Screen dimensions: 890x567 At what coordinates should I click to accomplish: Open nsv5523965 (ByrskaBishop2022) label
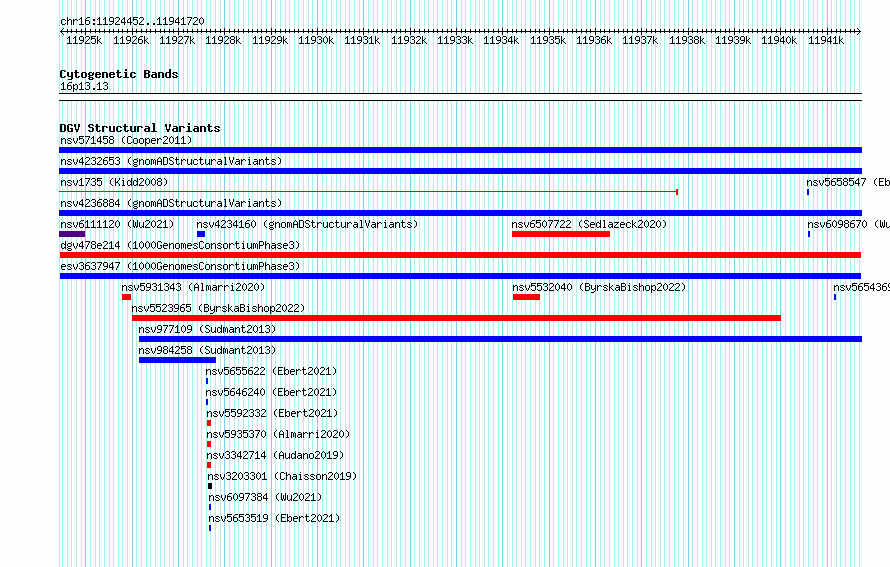click(219, 308)
